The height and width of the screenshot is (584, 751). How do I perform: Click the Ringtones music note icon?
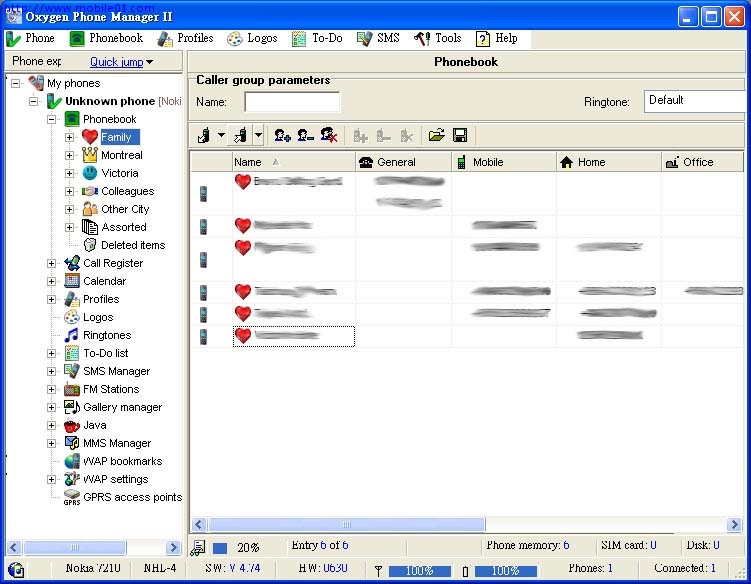[x=71, y=335]
